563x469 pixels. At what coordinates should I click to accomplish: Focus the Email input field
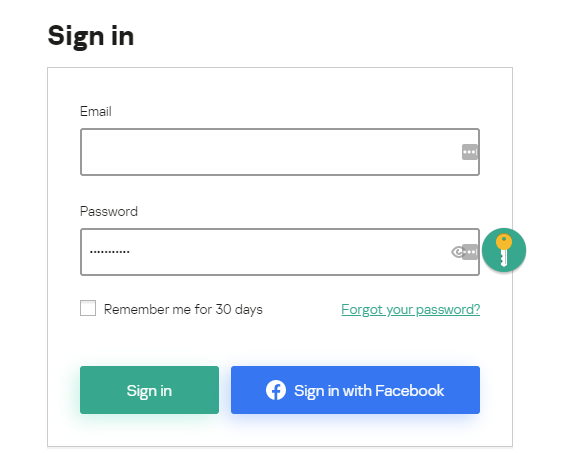280,152
